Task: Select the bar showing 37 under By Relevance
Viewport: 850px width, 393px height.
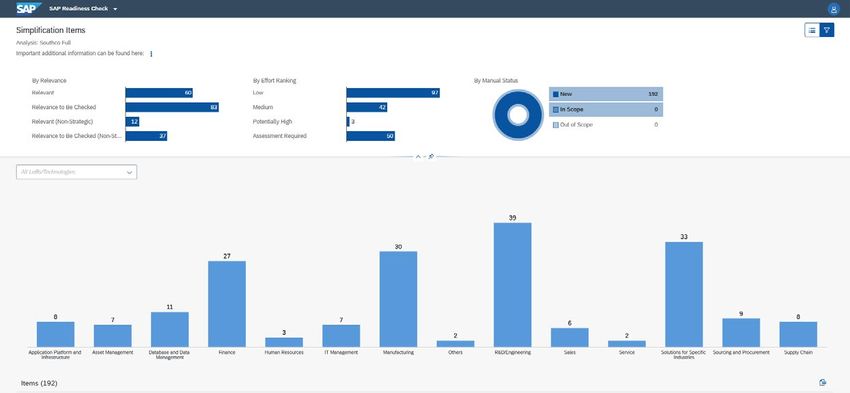Action: point(146,136)
